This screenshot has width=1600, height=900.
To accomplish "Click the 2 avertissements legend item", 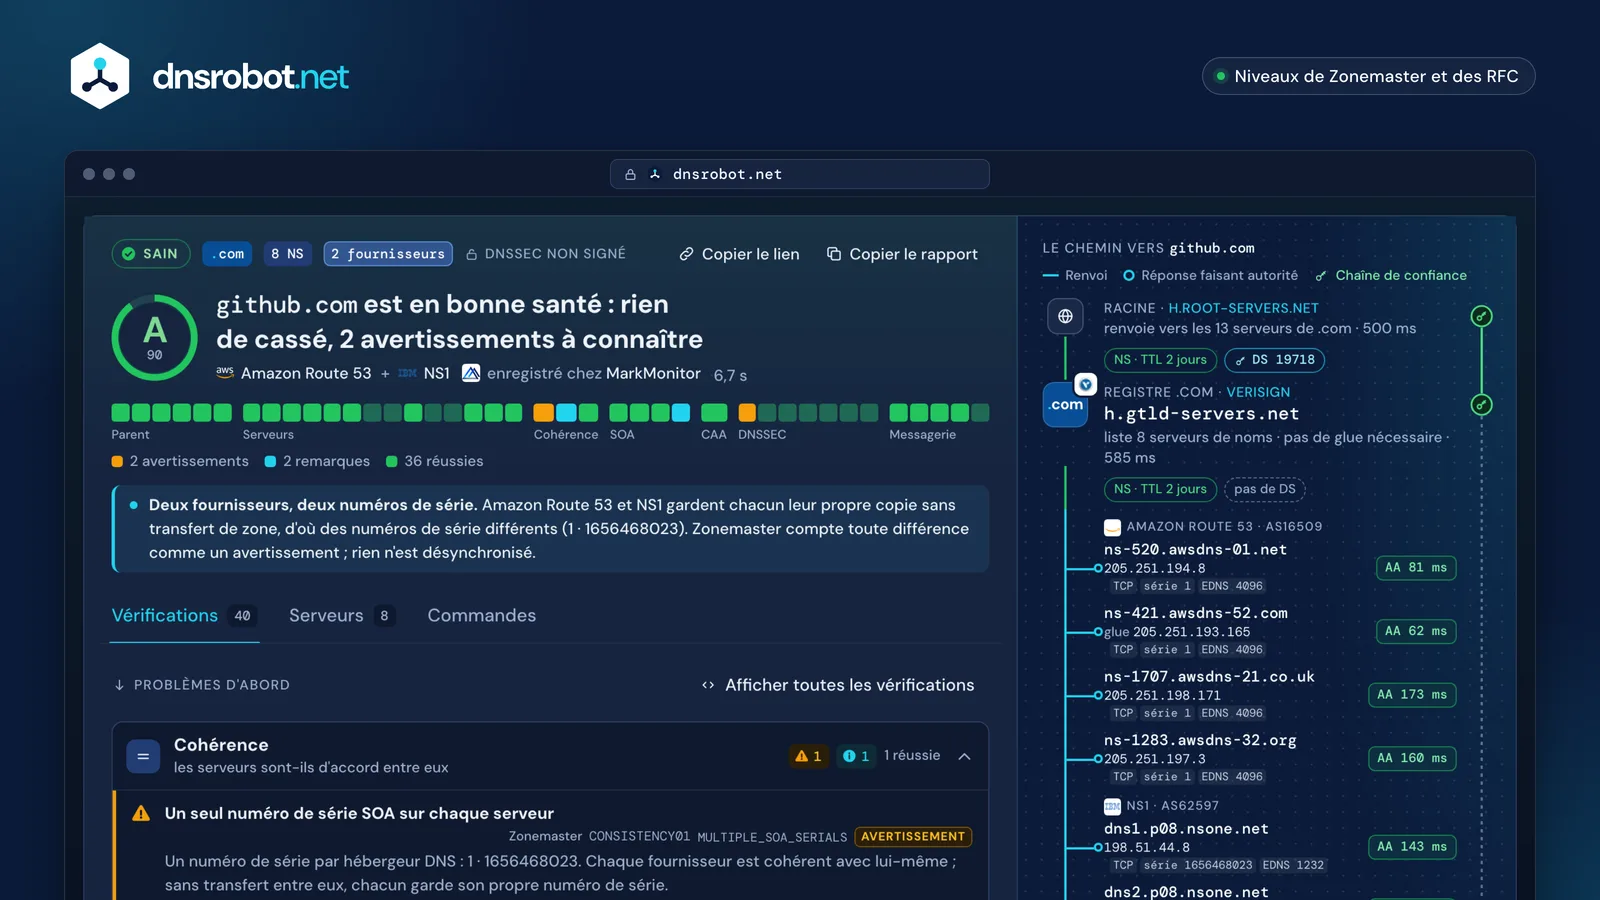I will 180,461.
